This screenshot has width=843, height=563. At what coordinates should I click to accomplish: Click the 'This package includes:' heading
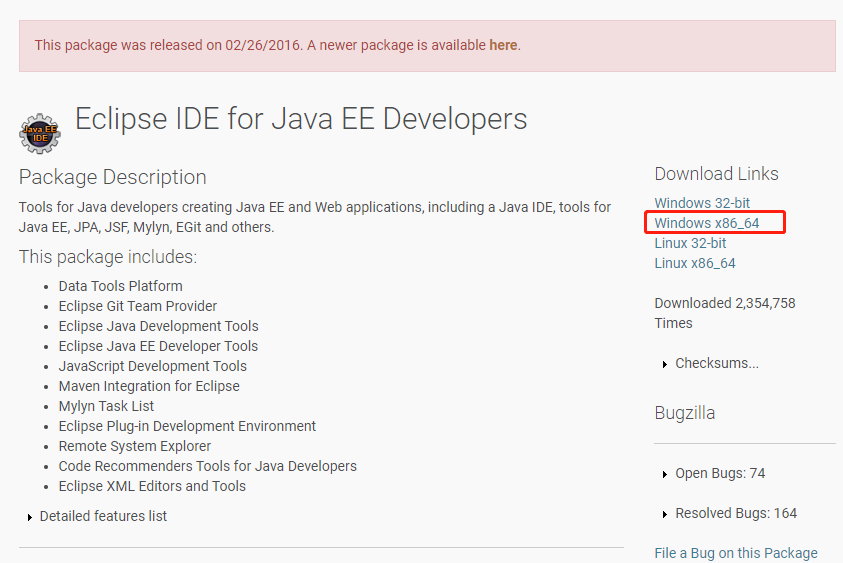(x=108, y=257)
